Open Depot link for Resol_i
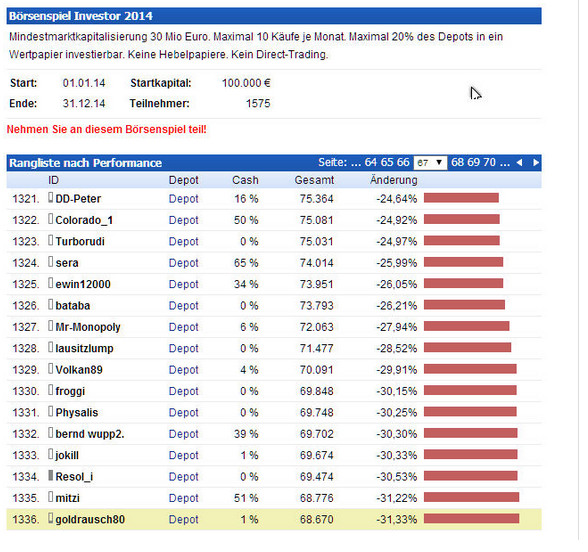This screenshot has width=588, height=552. (183, 477)
